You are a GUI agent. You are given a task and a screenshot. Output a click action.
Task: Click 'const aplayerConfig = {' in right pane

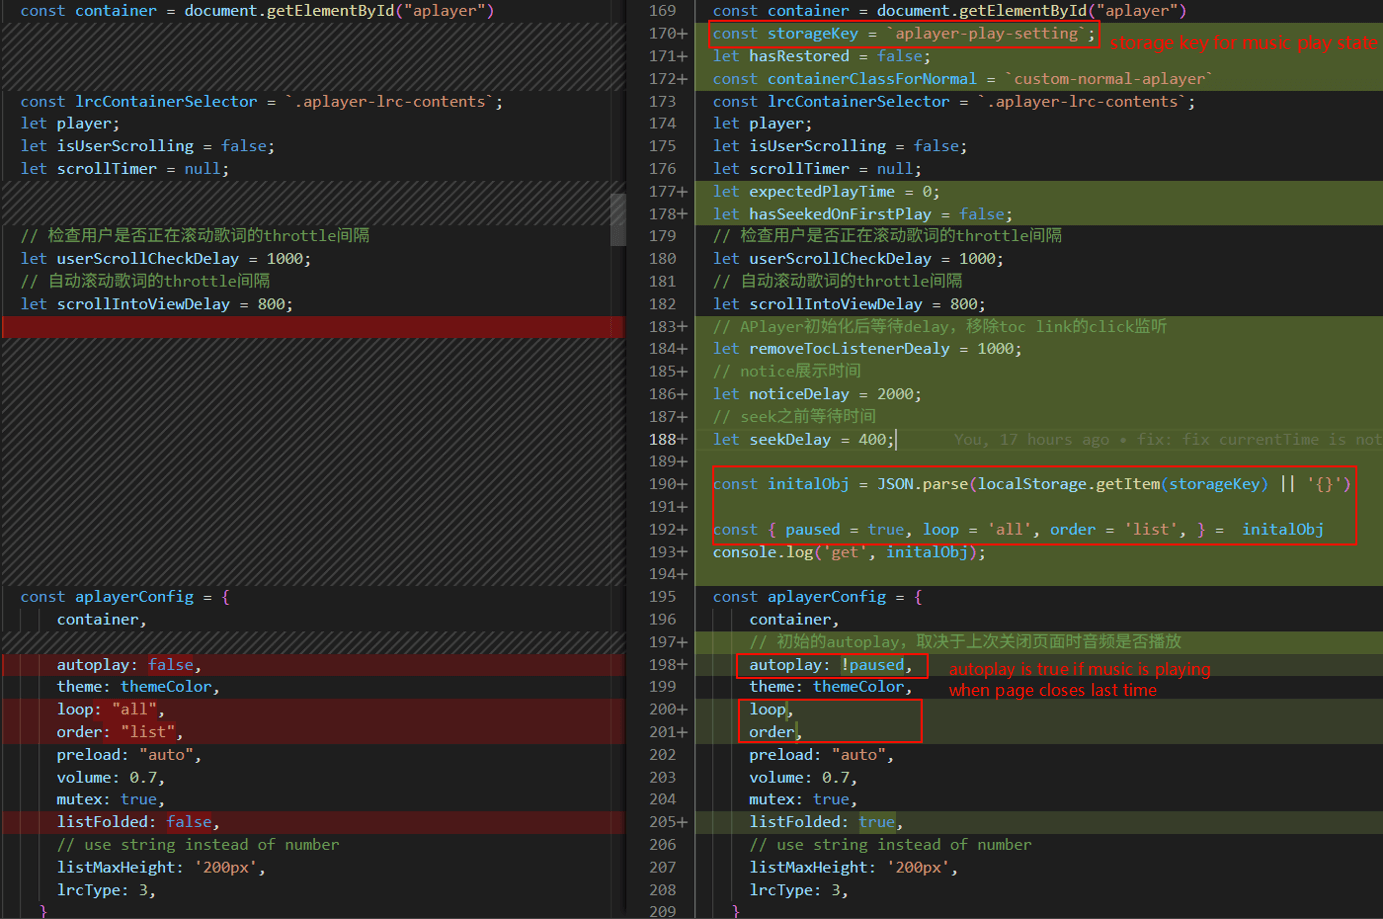click(x=818, y=596)
